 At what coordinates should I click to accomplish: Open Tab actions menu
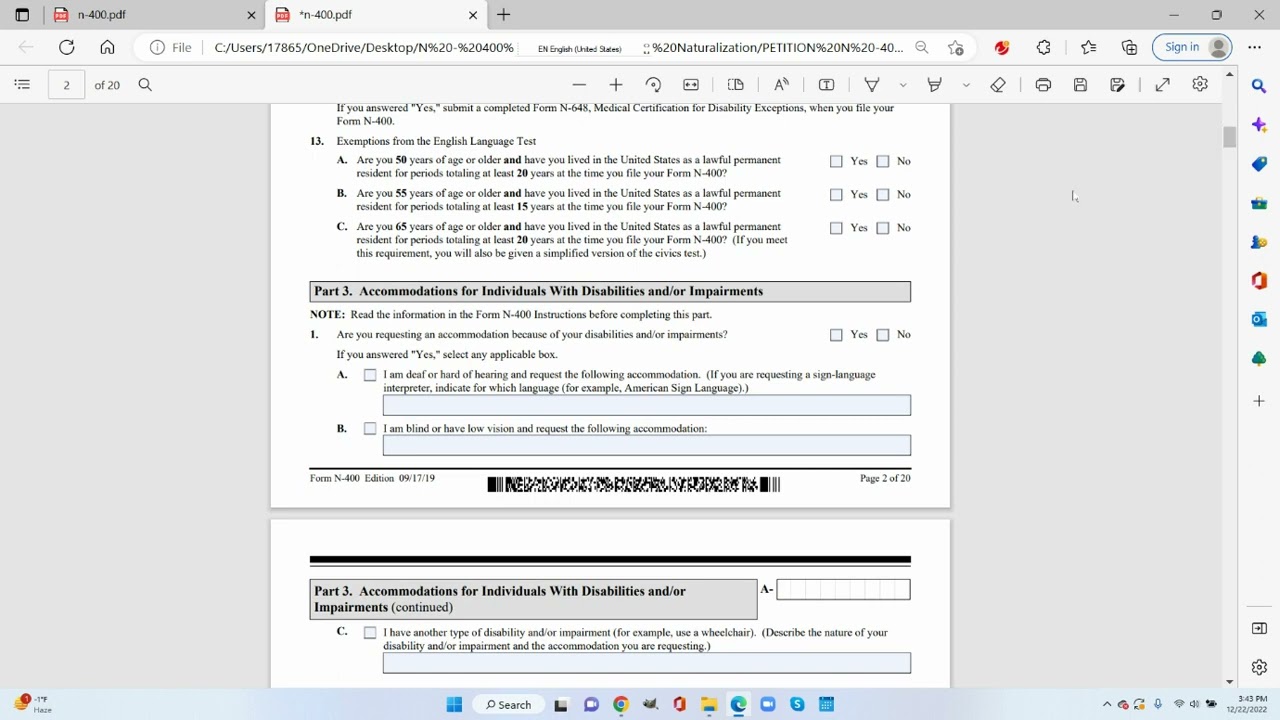(x=22, y=15)
